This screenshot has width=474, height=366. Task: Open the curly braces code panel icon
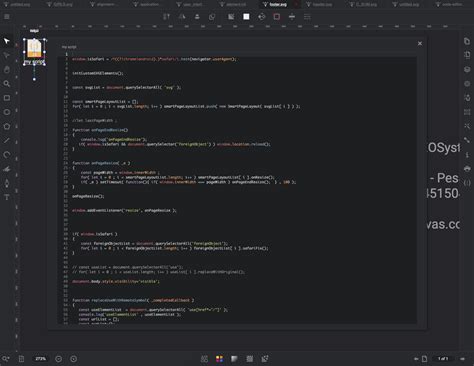pyautogui.click(x=467, y=183)
